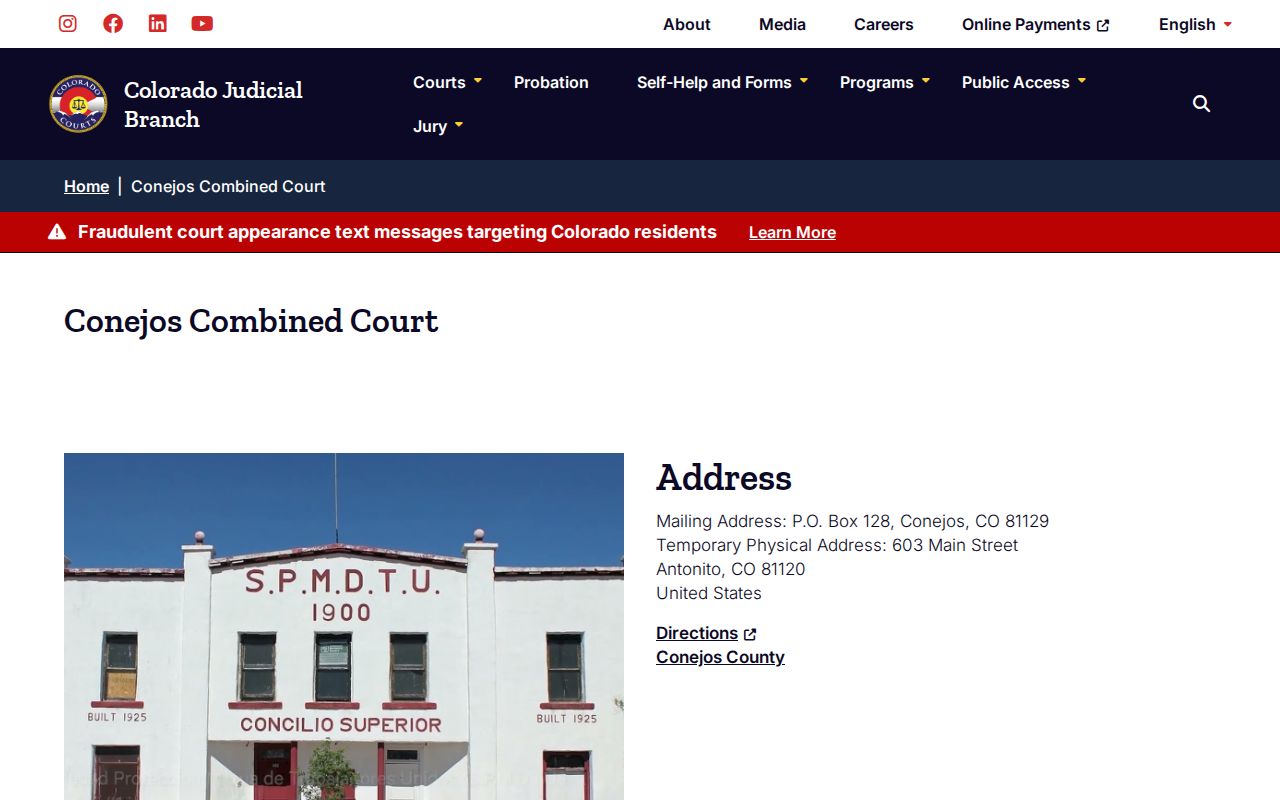
Task: Click the mailing address P.O. Box 128 line
Action: pos(852,521)
